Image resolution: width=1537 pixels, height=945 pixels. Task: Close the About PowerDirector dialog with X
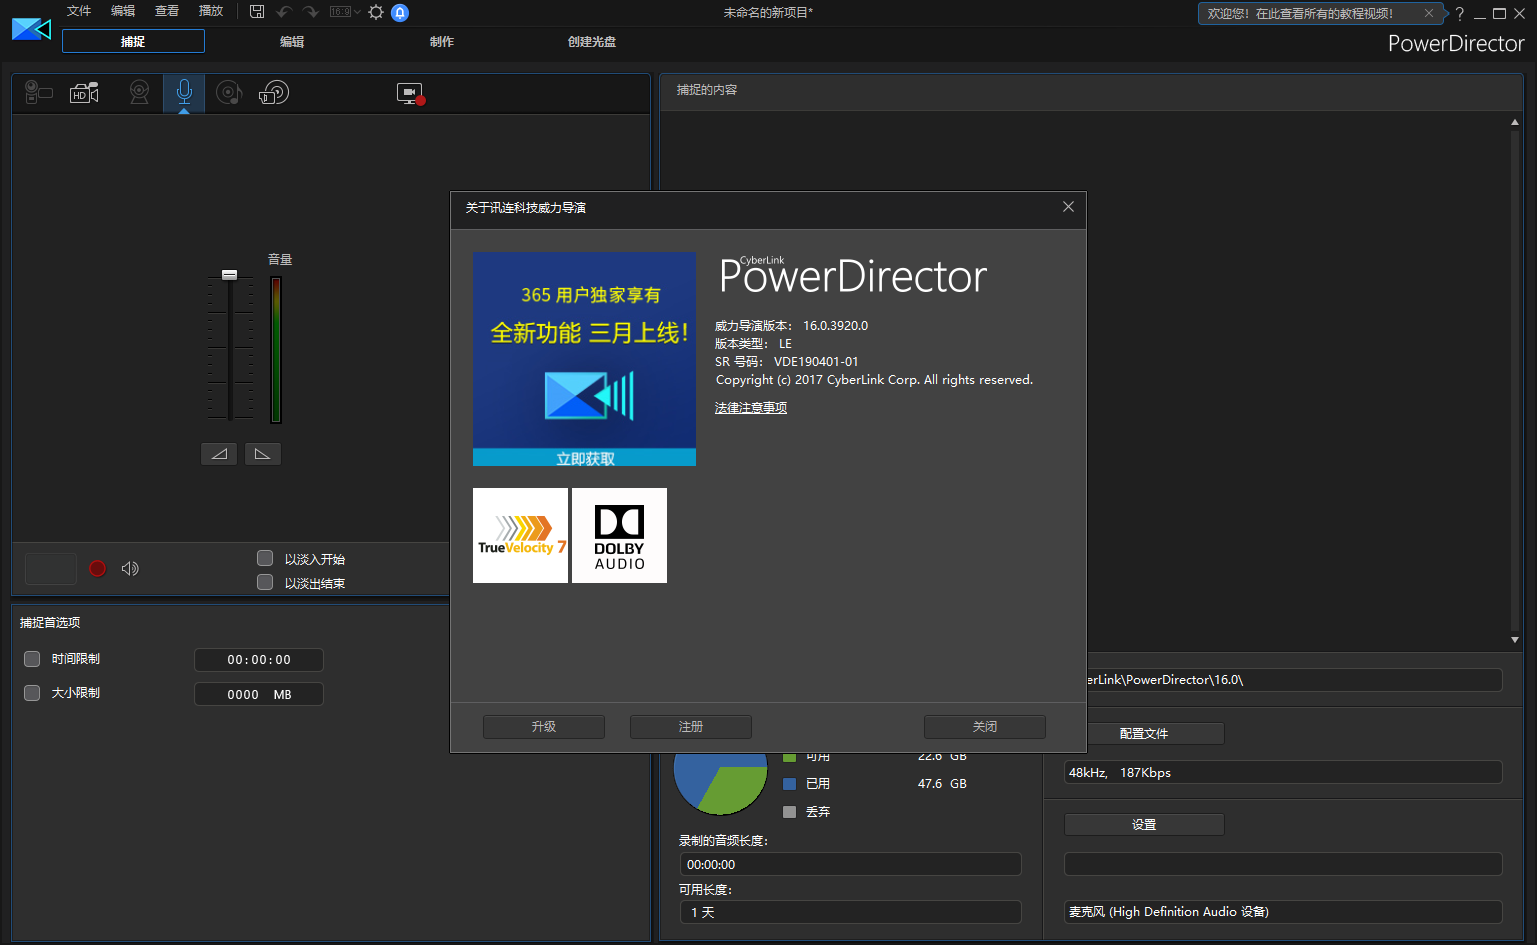[x=1068, y=207]
